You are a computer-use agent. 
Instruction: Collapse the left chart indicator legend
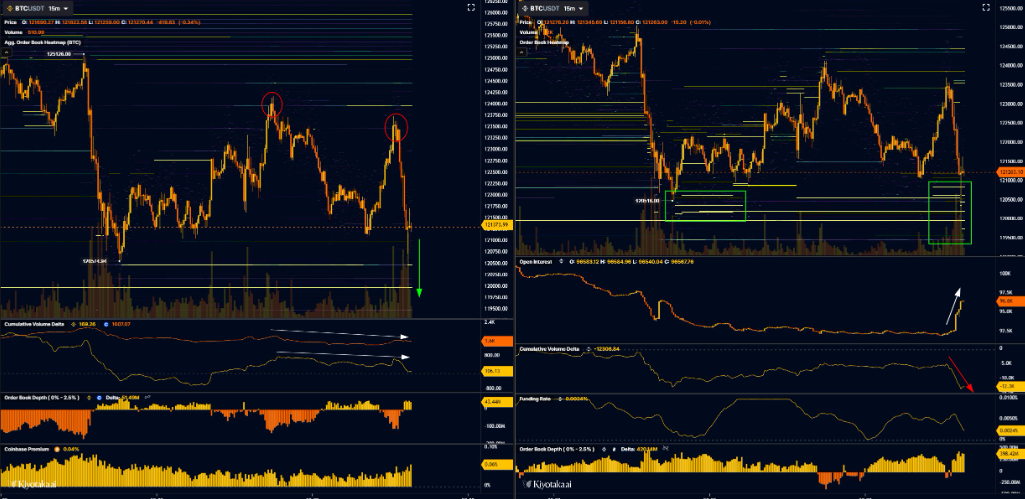pyautogui.click(x=5, y=54)
